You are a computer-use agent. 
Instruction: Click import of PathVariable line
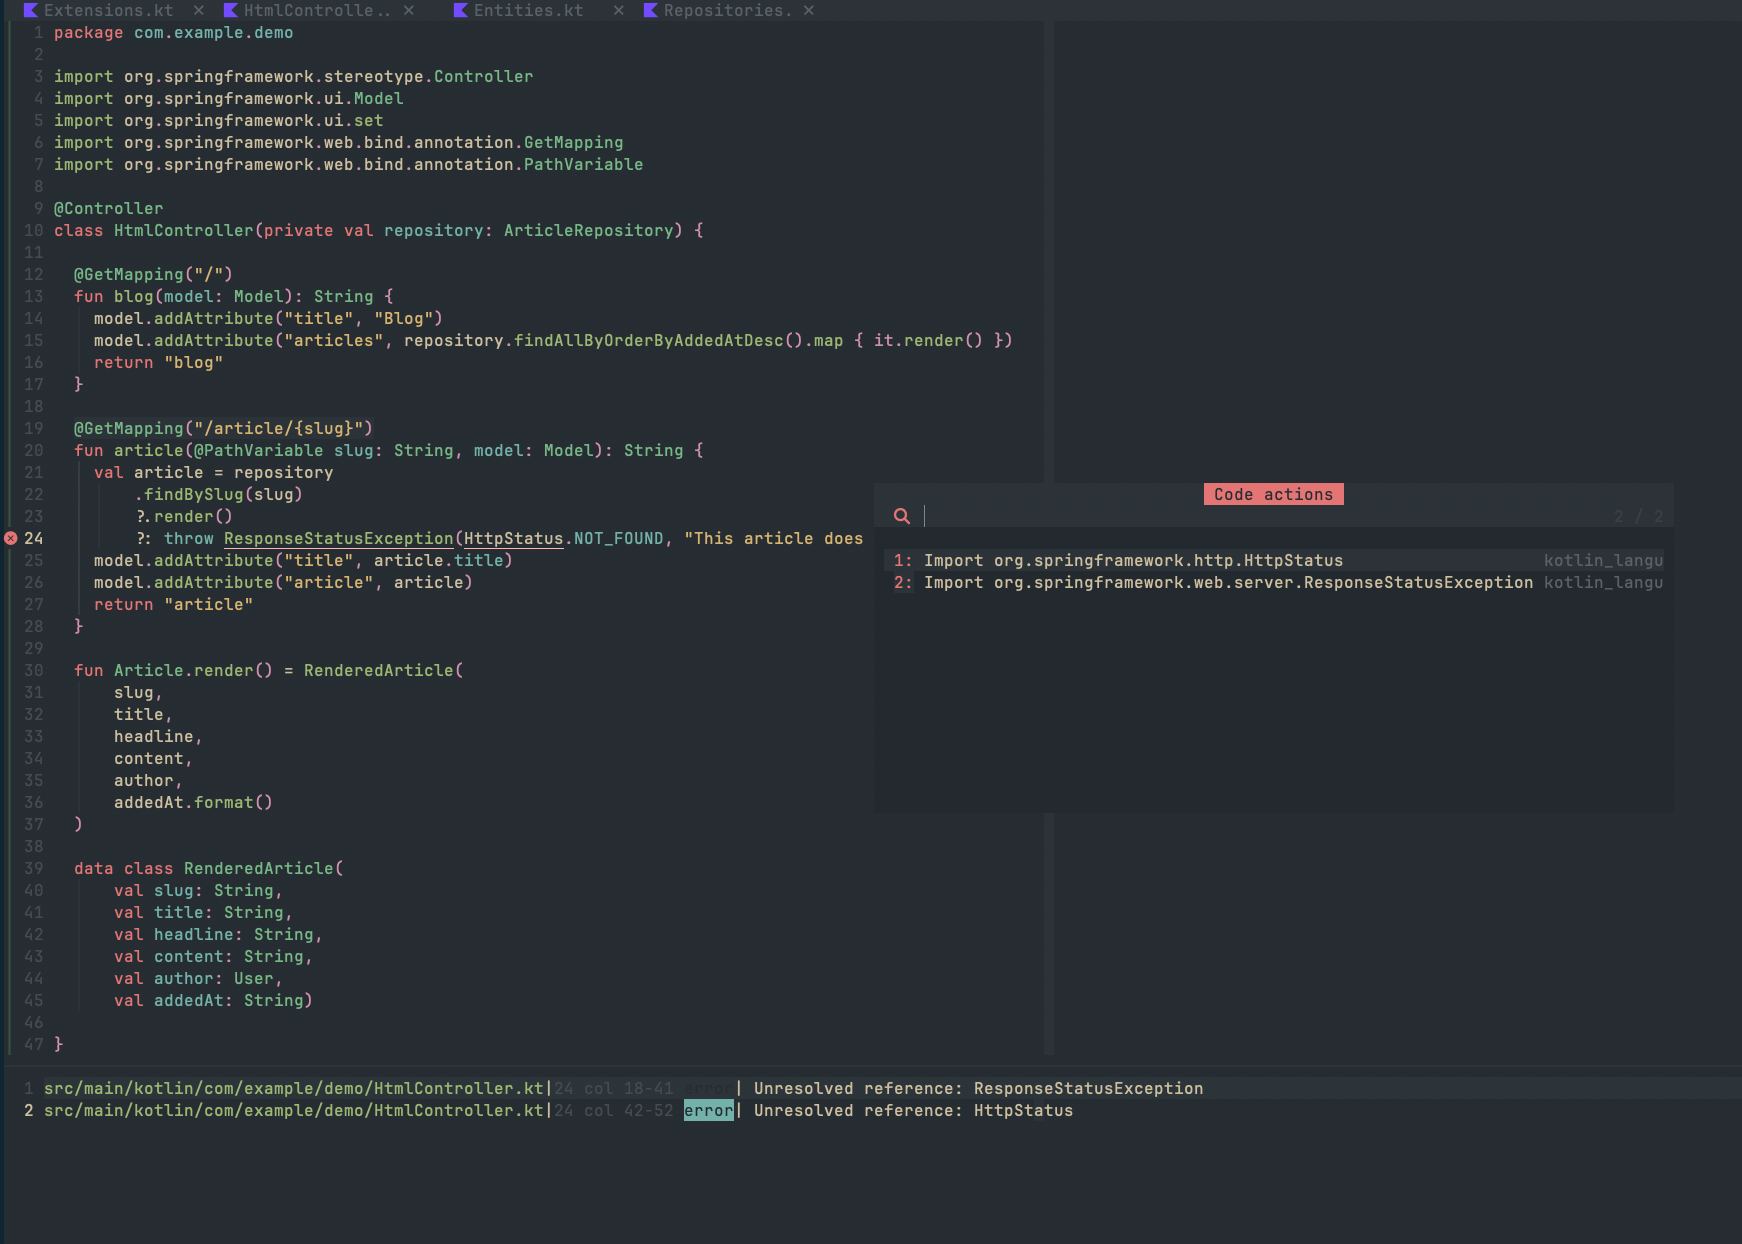348,164
